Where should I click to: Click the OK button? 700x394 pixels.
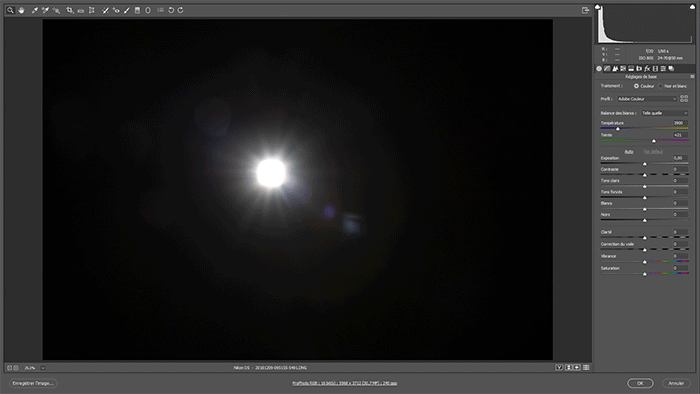640,383
